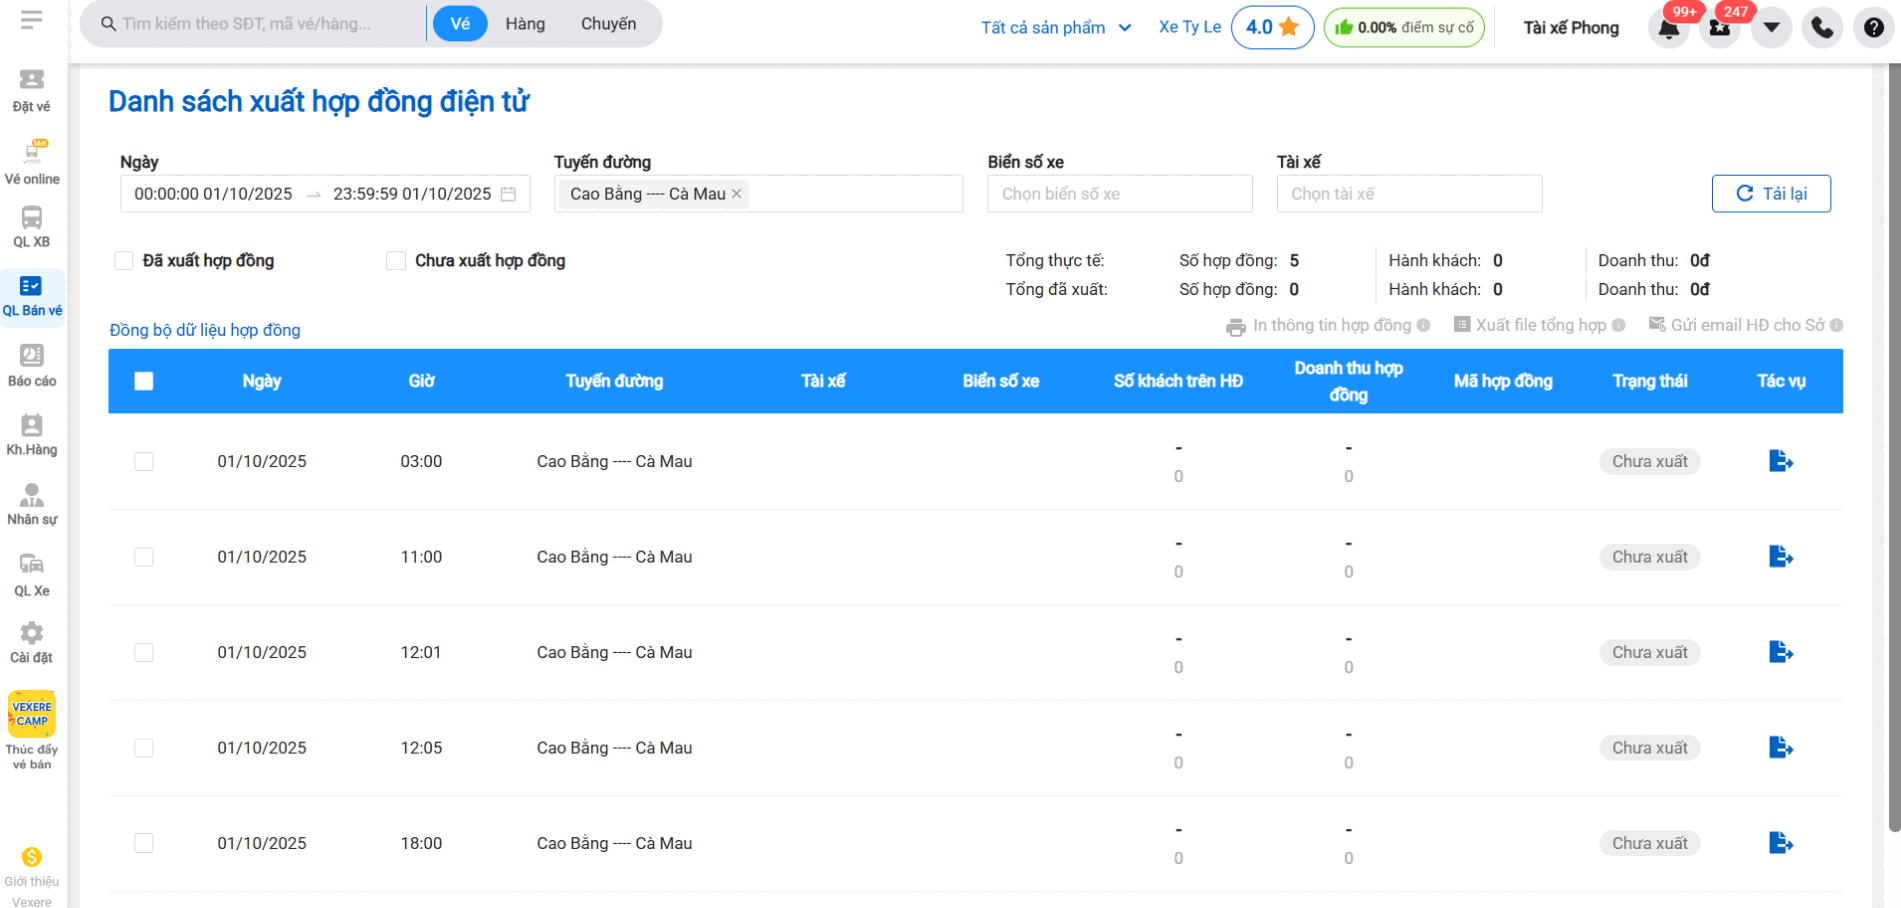Click the page vertical scrollbar
Viewport: 1901px width, 908px height.
[x=1893, y=450]
